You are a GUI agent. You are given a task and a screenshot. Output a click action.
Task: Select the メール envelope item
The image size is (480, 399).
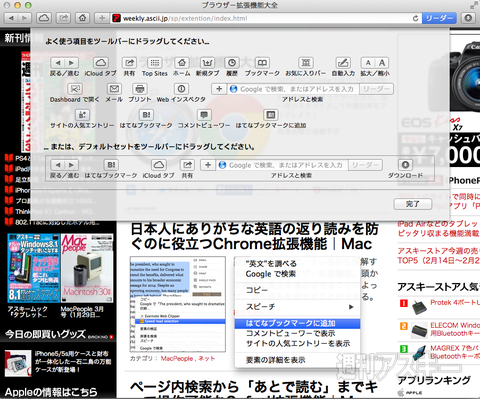click(x=114, y=93)
